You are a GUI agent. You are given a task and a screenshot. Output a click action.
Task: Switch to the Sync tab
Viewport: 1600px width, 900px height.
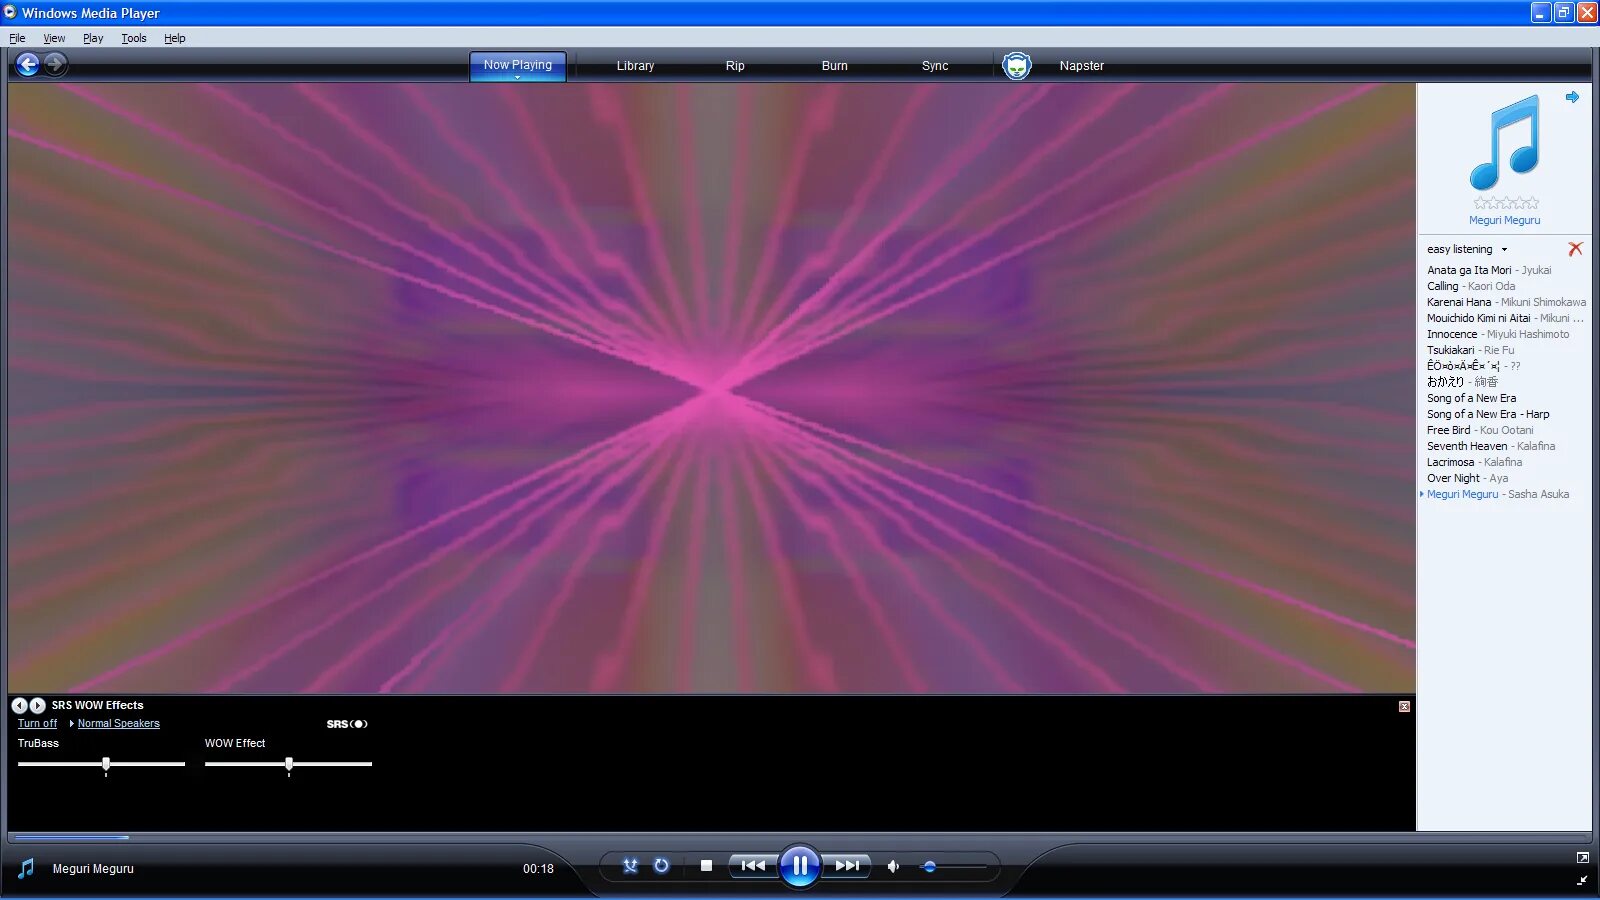tap(935, 66)
